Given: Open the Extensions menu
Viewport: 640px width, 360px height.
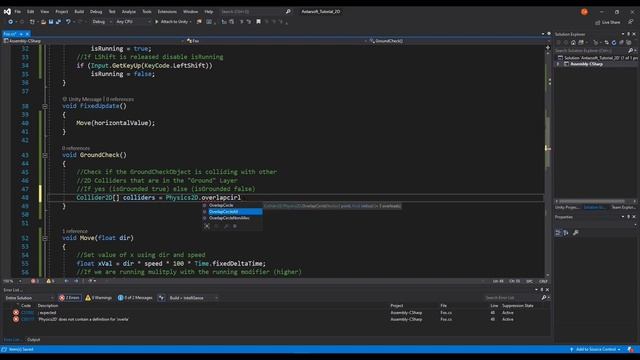Looking at the screenshot, I should click(x=167, y=12).
